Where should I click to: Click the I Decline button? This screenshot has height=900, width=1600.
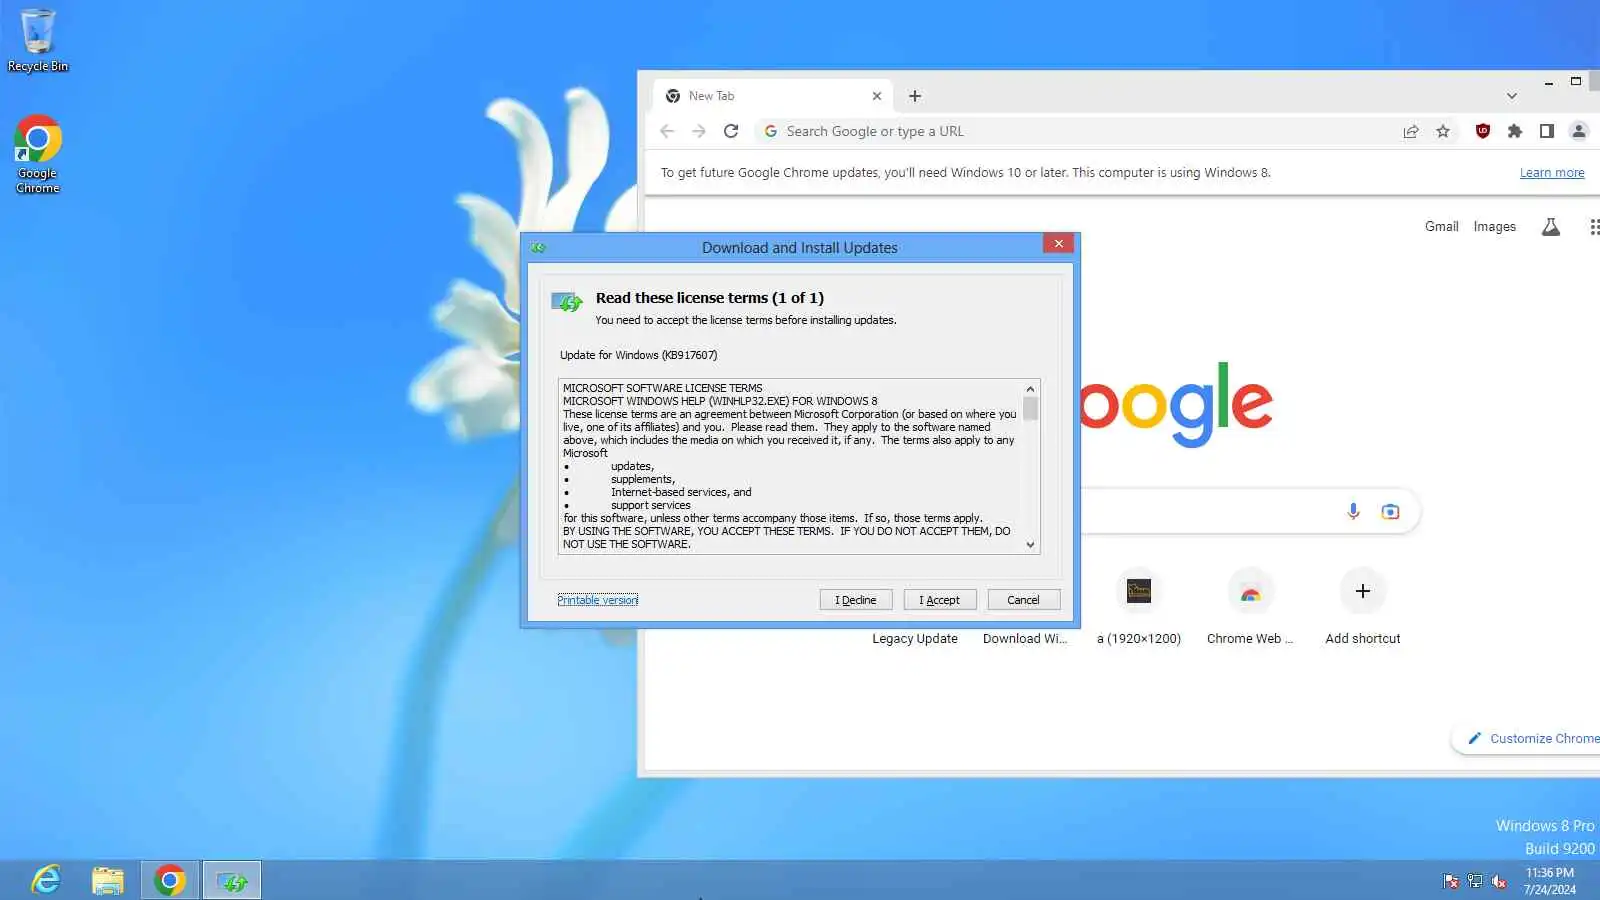[856, 600]
